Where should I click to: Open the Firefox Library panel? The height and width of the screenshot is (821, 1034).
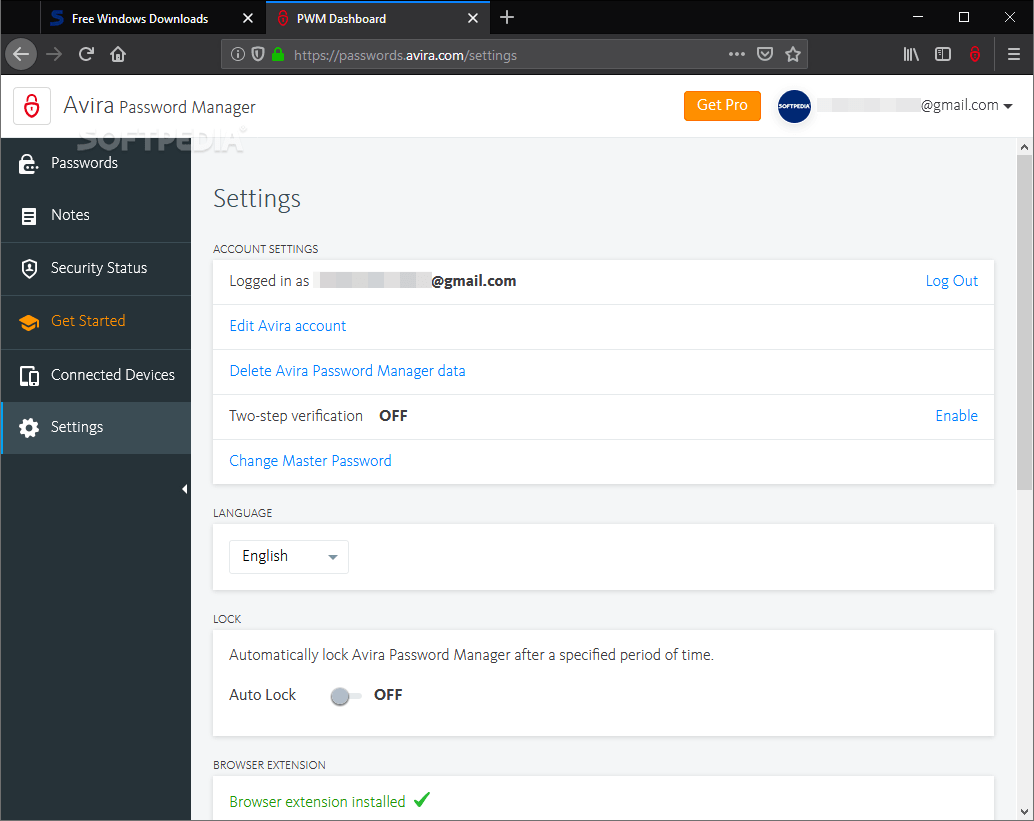pyautogui.click(x=911, y=54)
